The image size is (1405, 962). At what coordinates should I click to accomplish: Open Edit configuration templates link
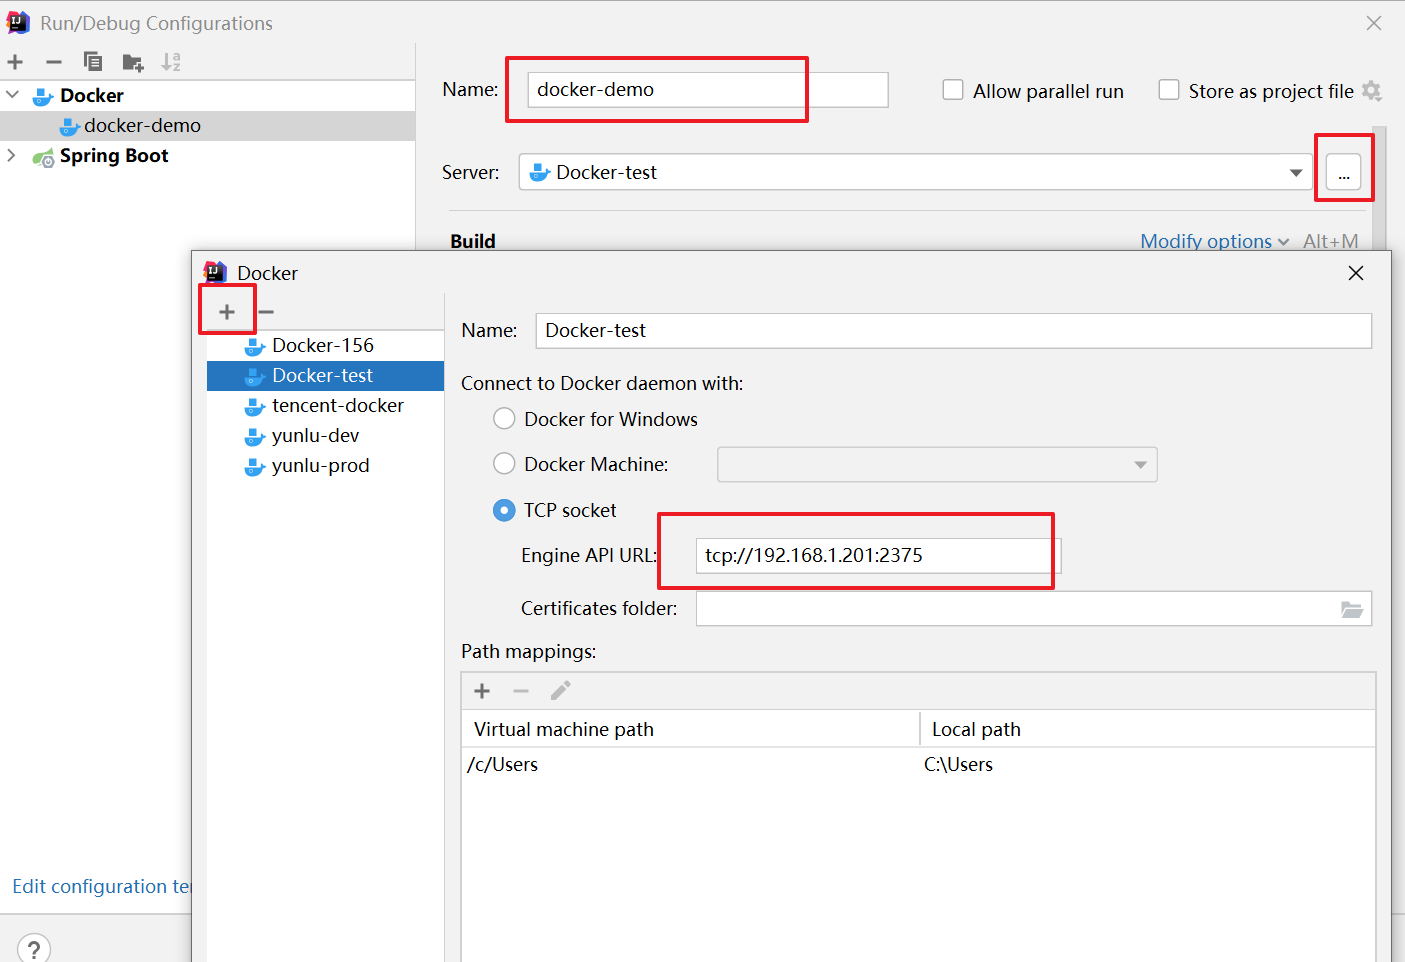(101, 886)
